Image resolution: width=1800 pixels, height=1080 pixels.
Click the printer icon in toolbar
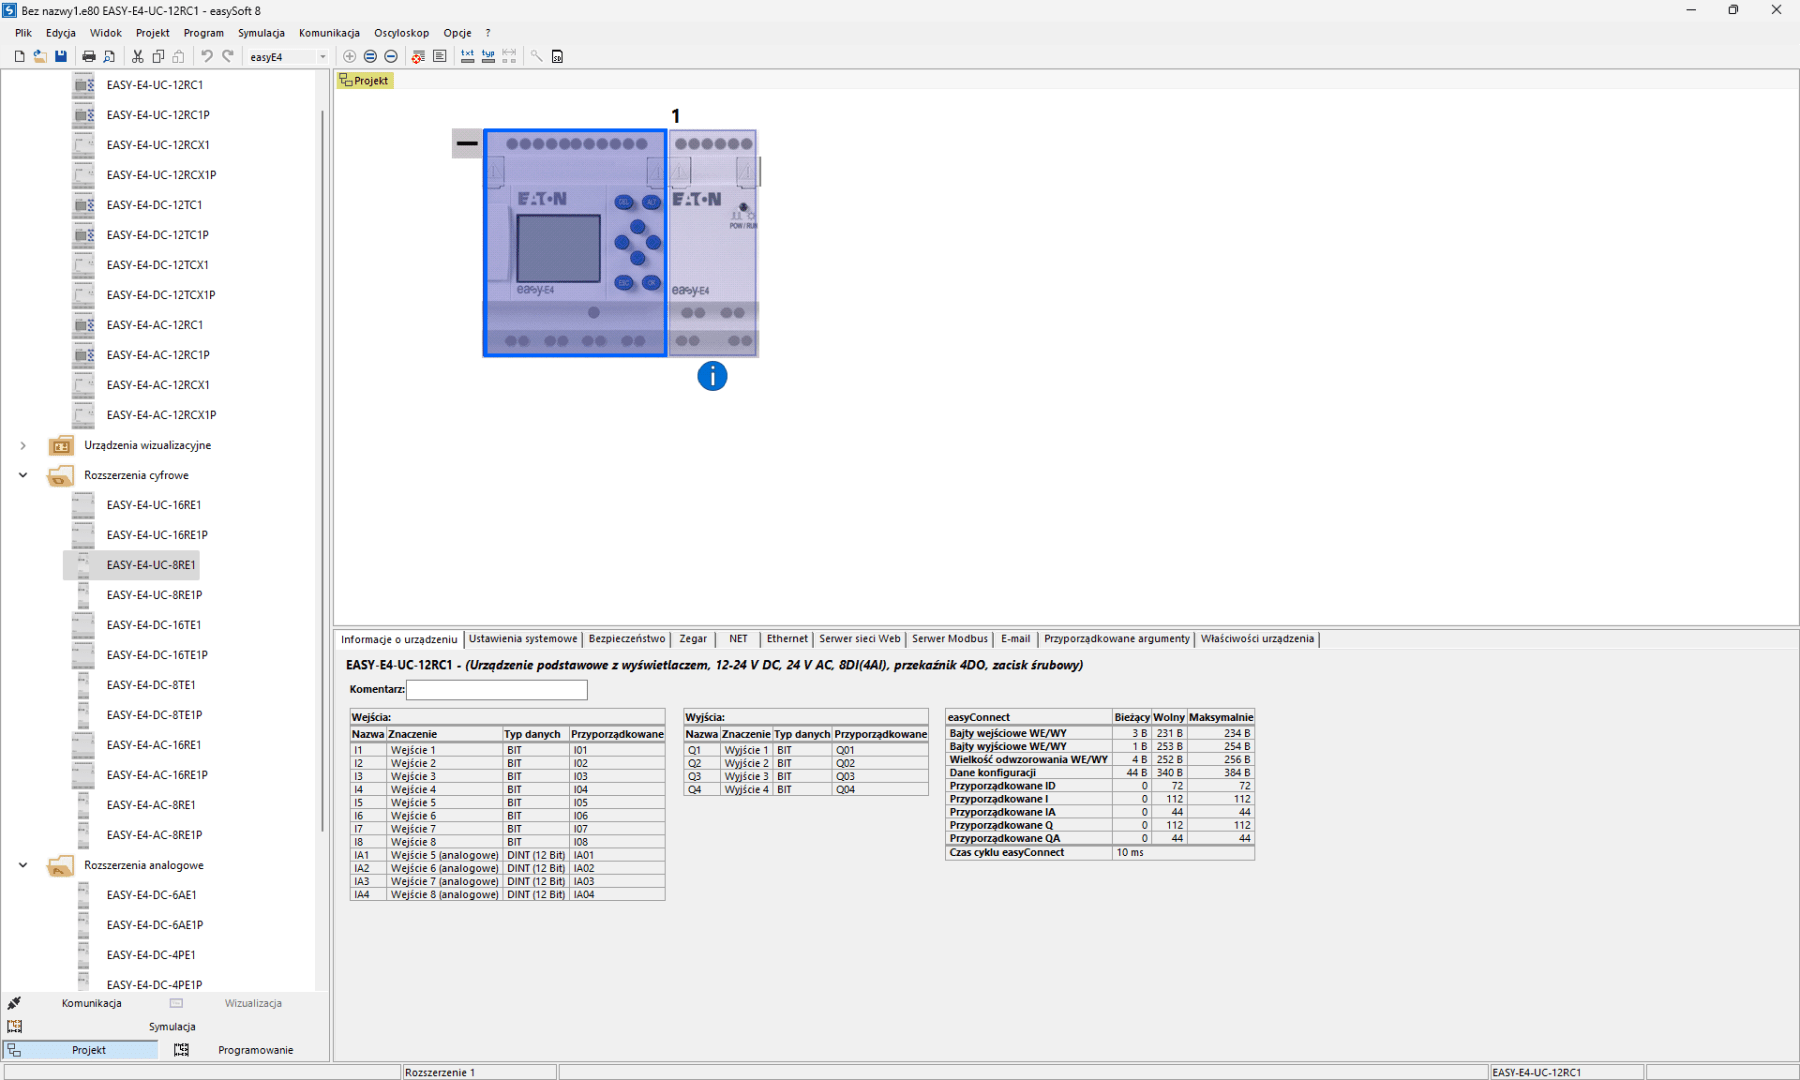tap(89, 57)
